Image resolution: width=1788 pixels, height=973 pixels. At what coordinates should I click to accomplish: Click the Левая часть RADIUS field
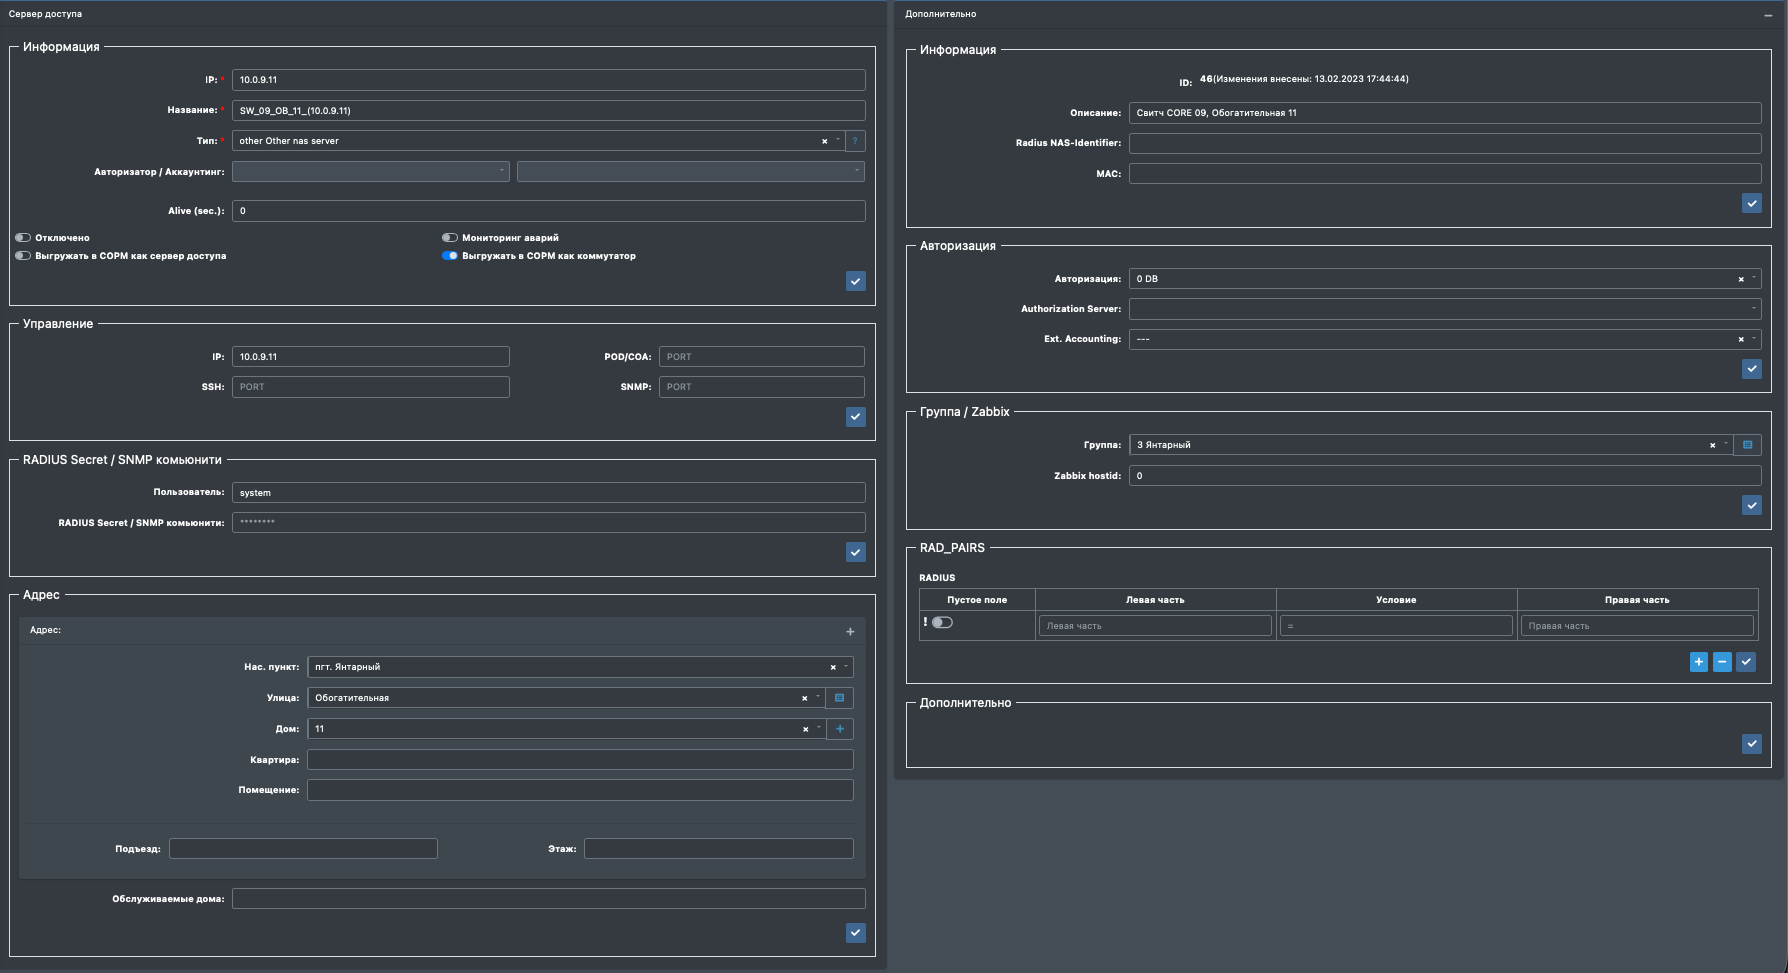click(1155, 626)
